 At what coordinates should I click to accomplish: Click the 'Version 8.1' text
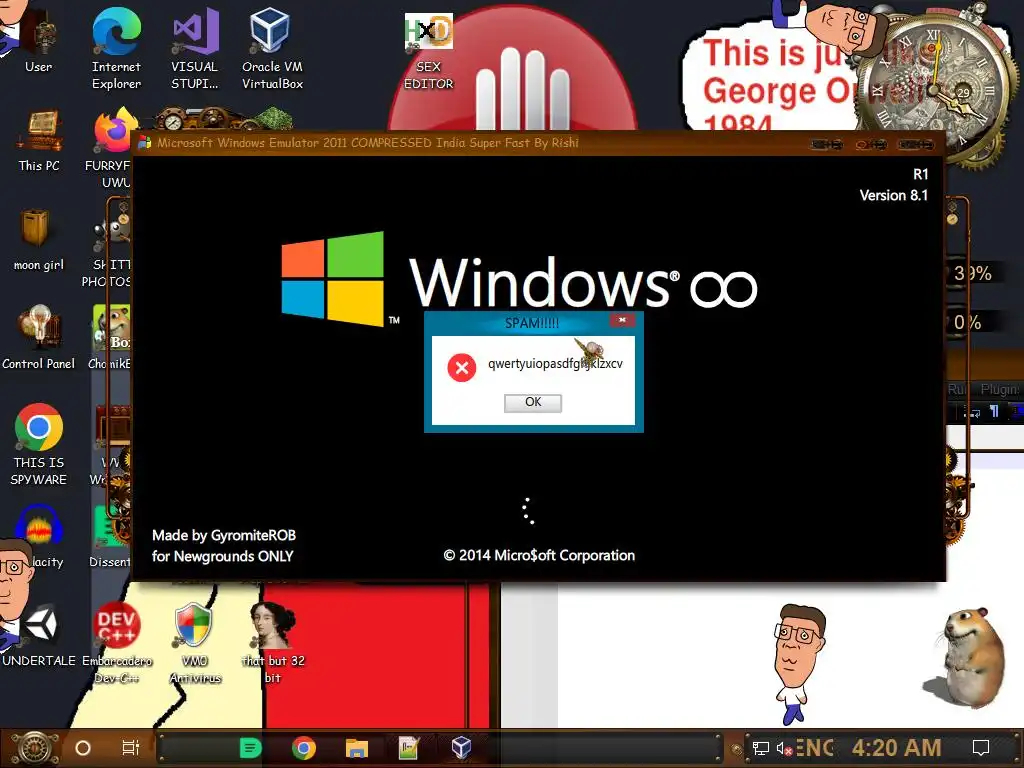[893, 195]
